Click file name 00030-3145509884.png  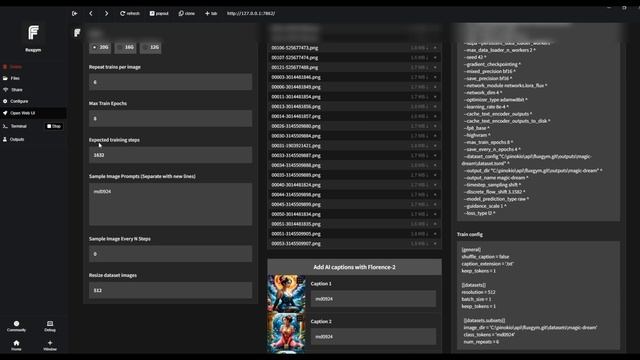pos(296,136)
